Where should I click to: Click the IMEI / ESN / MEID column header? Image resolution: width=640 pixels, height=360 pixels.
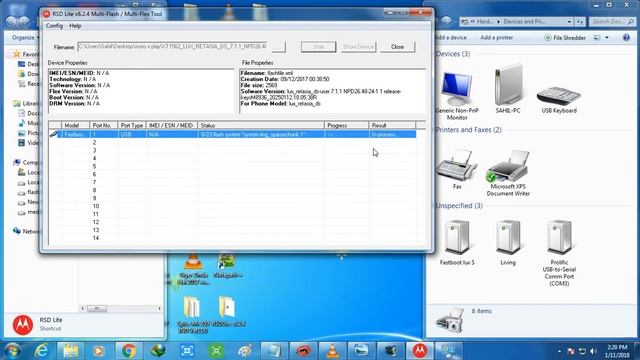click(171, 125)
